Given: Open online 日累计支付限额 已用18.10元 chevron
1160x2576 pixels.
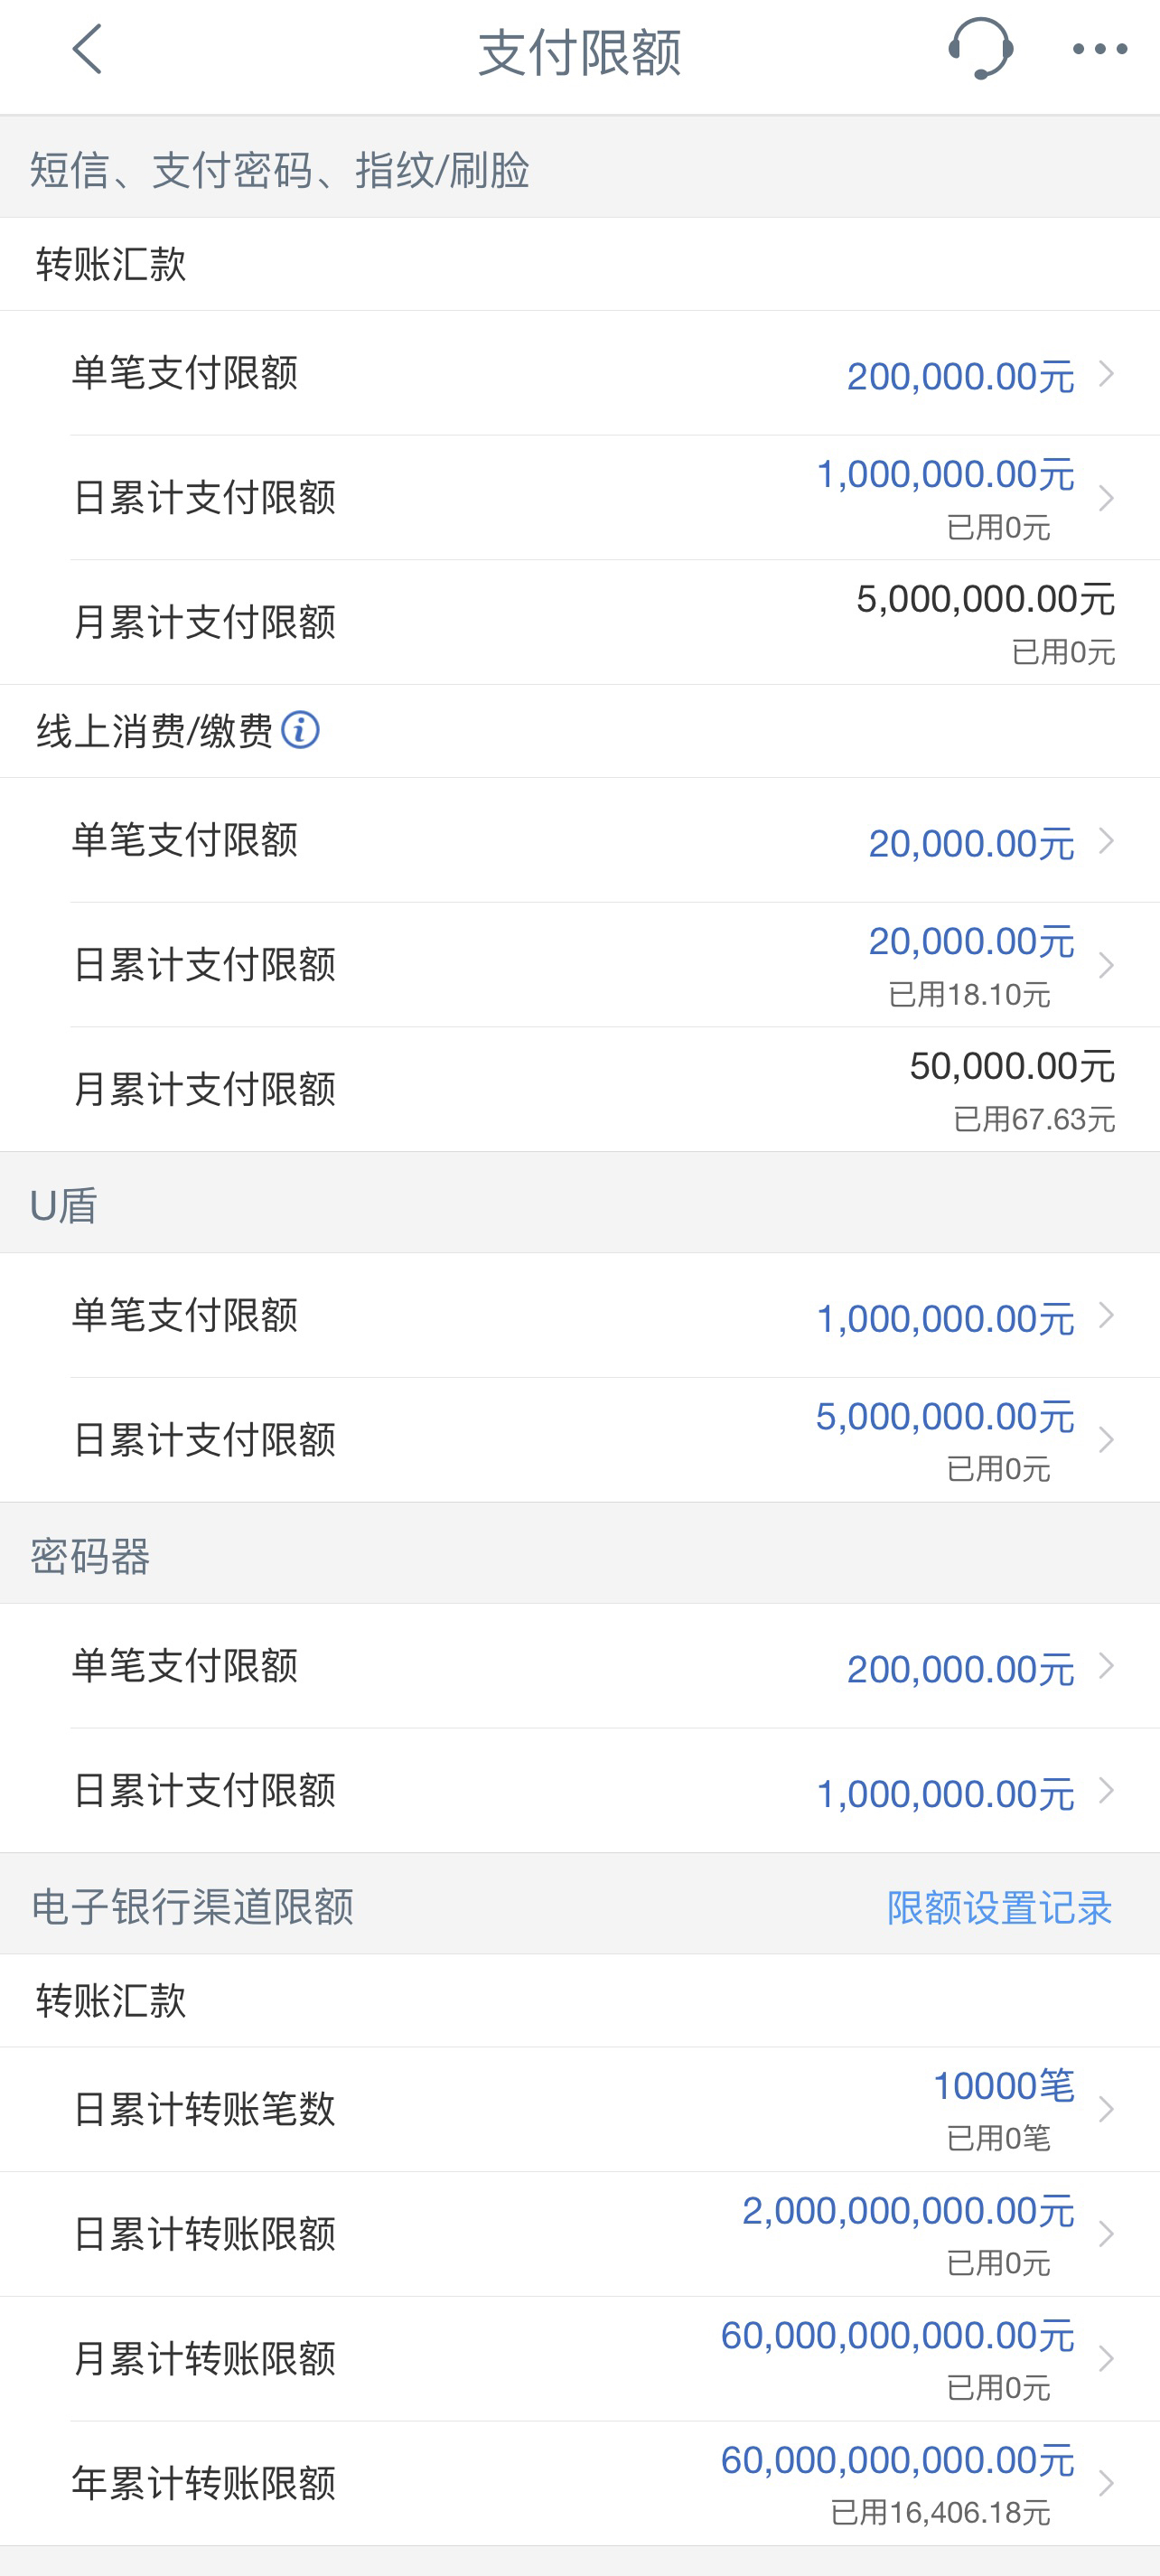Looking at the screenshot, I should (1106, 965).
